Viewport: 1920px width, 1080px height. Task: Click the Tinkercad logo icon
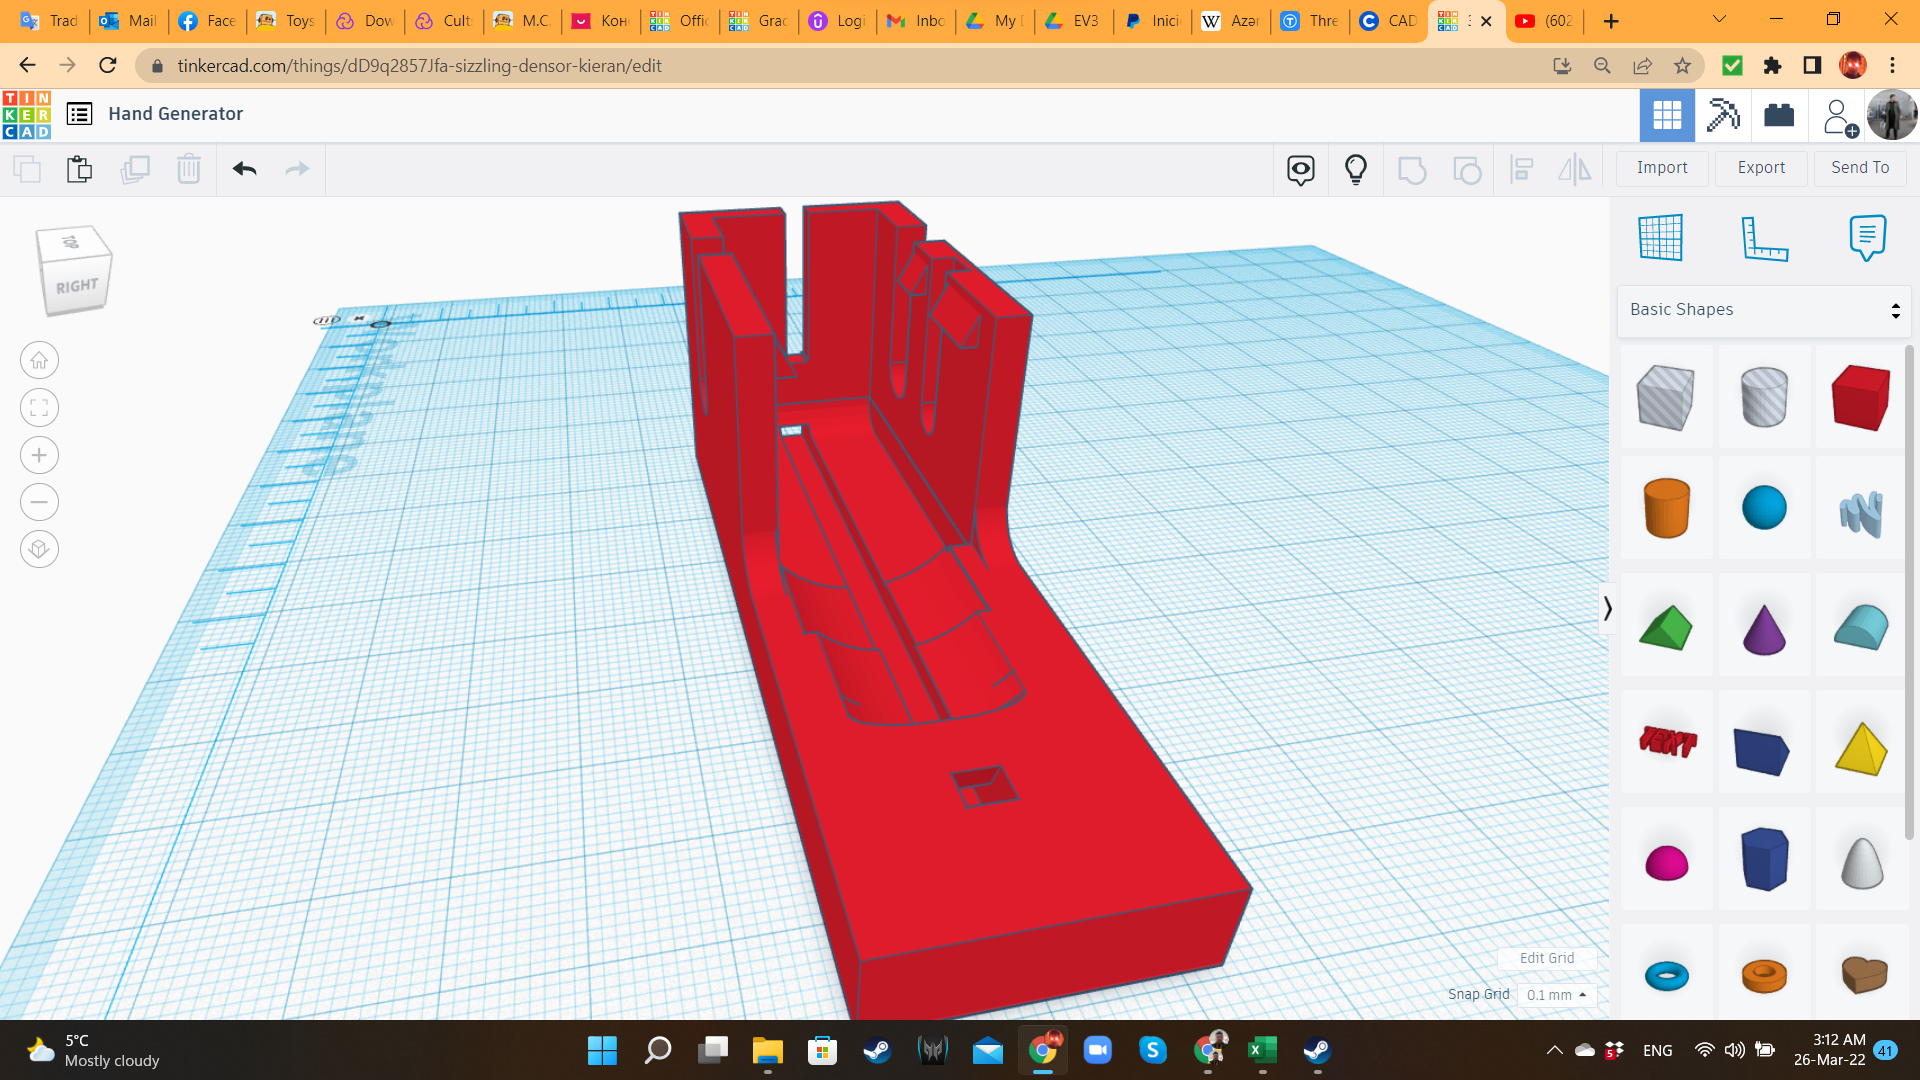[x=27, y=114]
